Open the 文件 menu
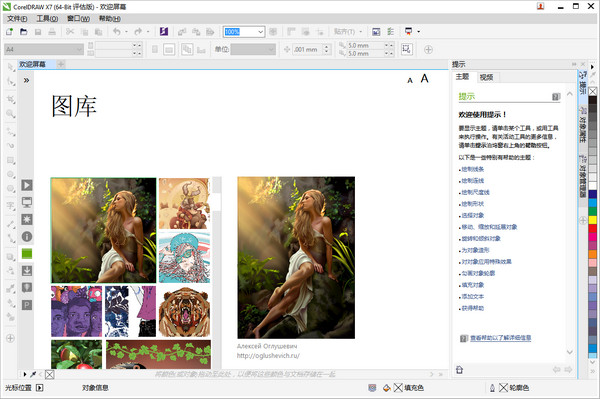 click(x=17, y=18)
